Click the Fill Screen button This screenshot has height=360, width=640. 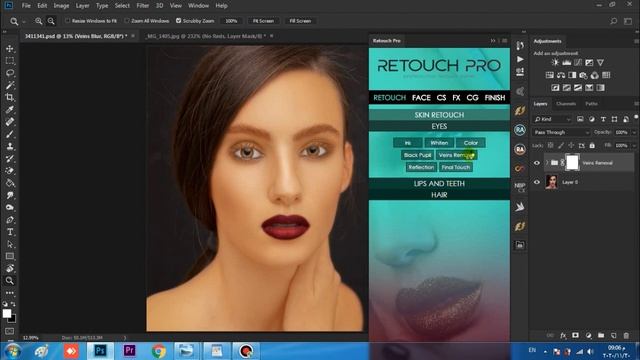click(x=300, y=21)
